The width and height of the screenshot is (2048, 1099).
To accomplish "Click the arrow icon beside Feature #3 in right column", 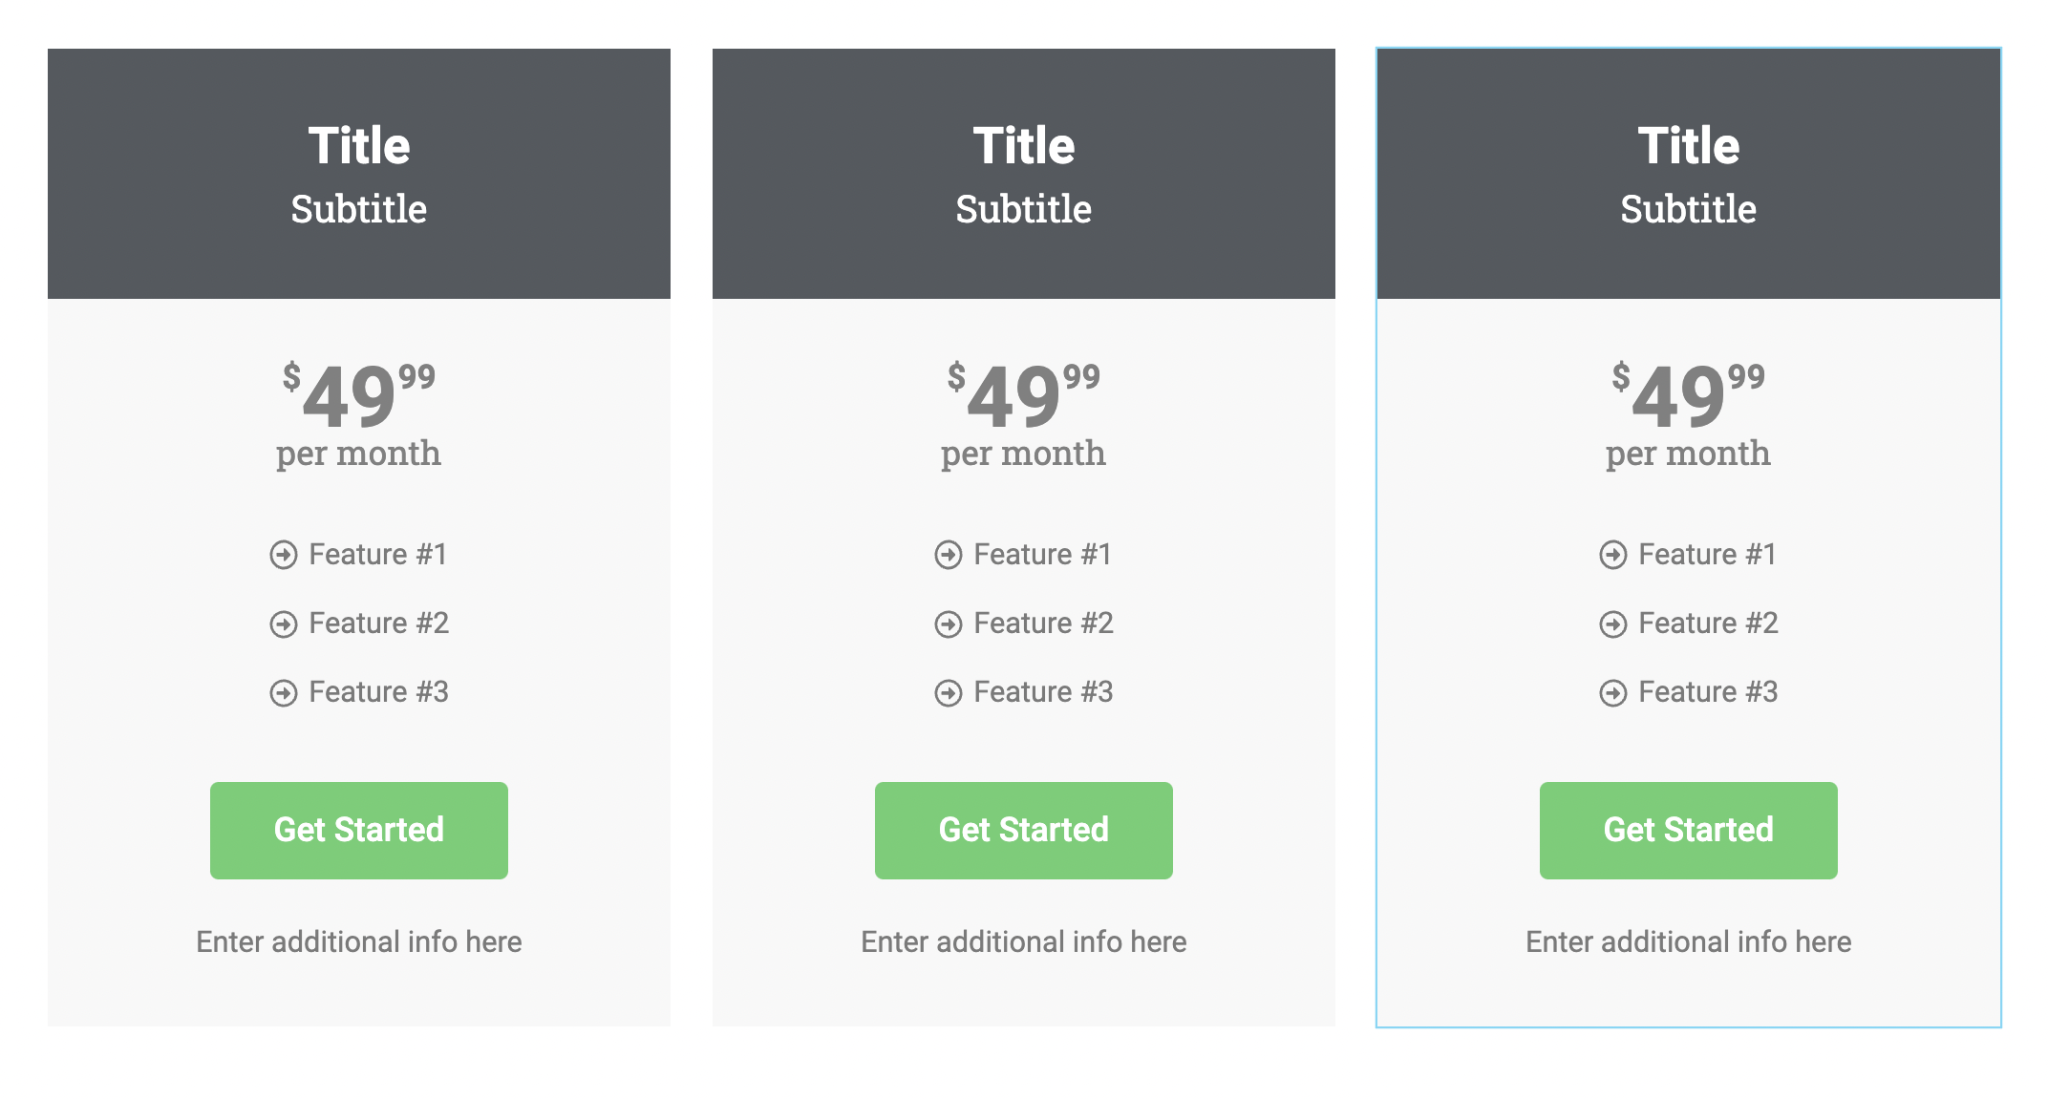I will tap(1613, 691).
